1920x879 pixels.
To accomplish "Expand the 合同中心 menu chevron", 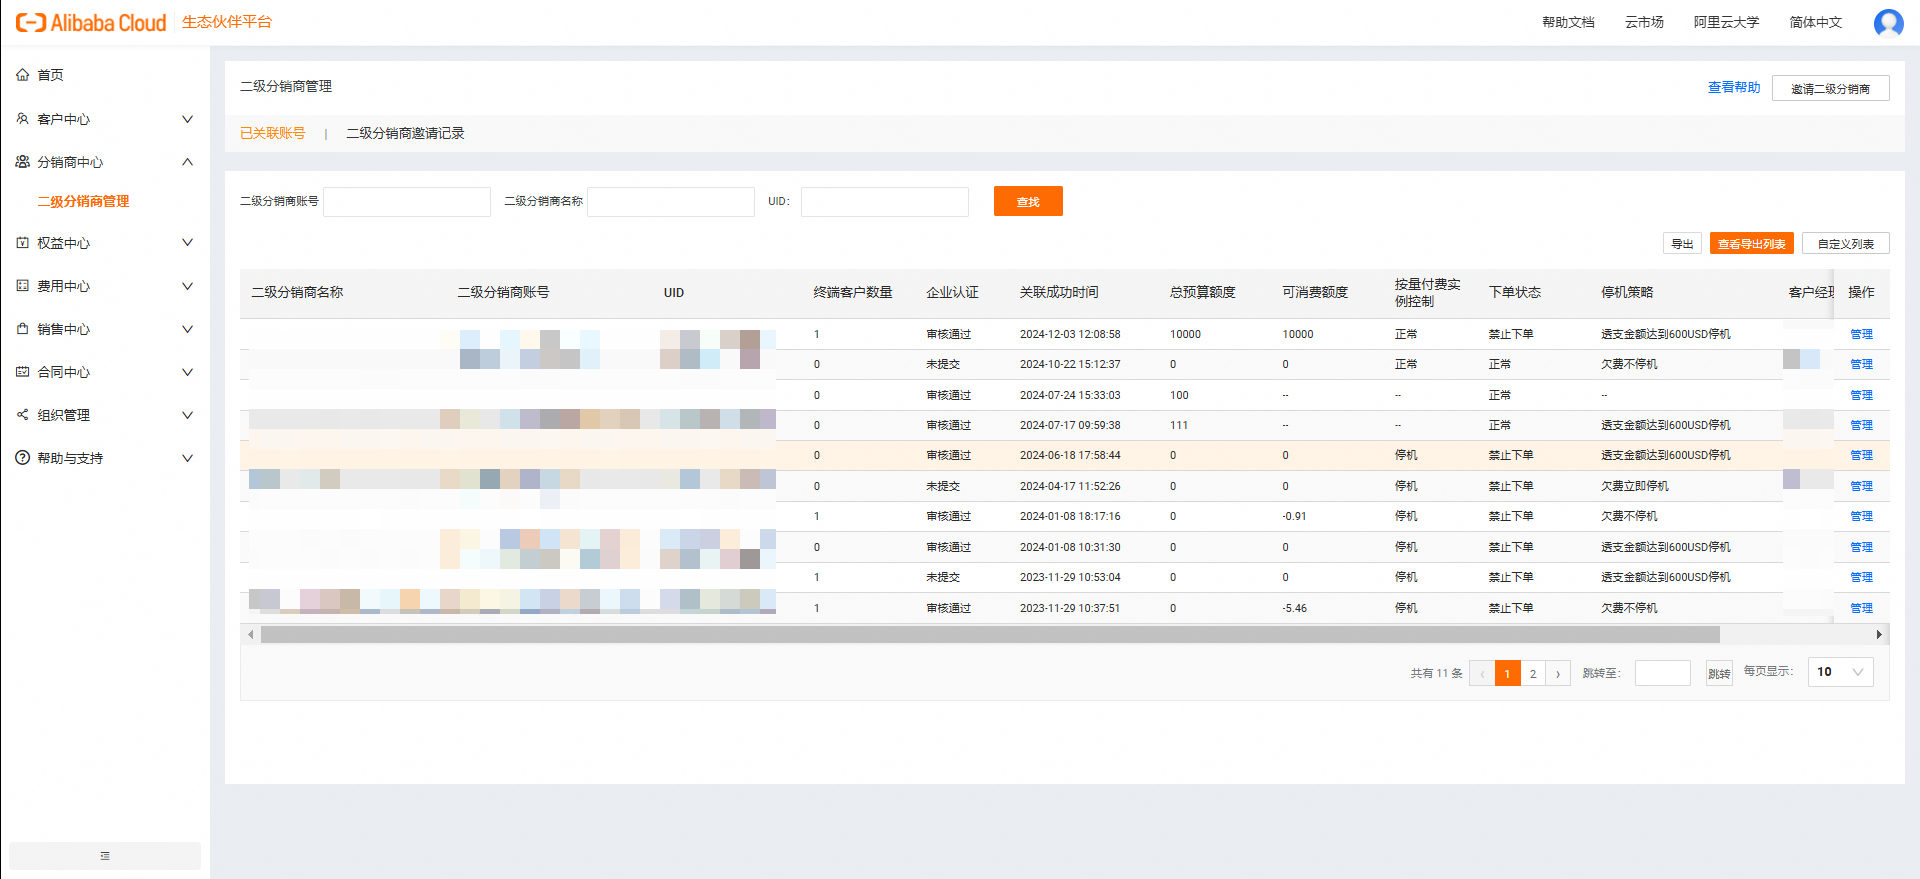I will 187,372.
